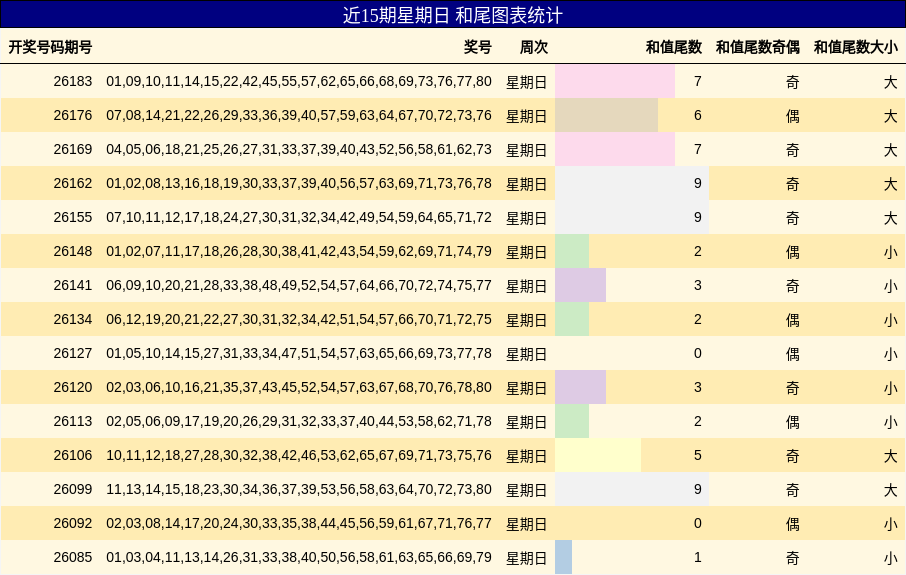The image size is (906, 575).
Task: Click the purple bar in row 26120
Action: pos(581,387)
